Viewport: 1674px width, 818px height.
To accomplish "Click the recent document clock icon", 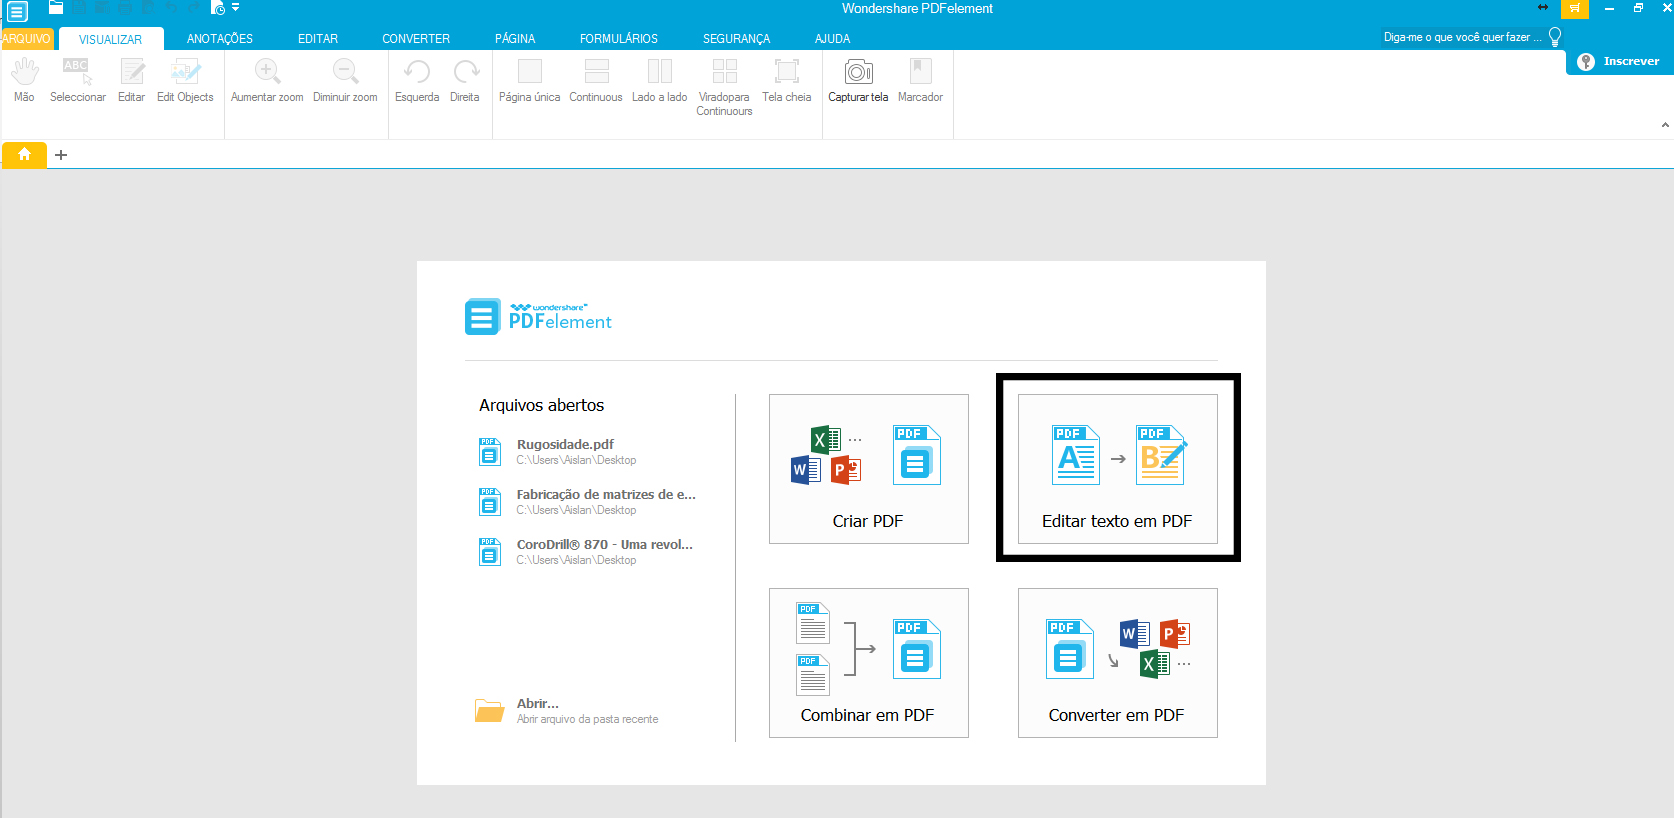I will 219,8.
